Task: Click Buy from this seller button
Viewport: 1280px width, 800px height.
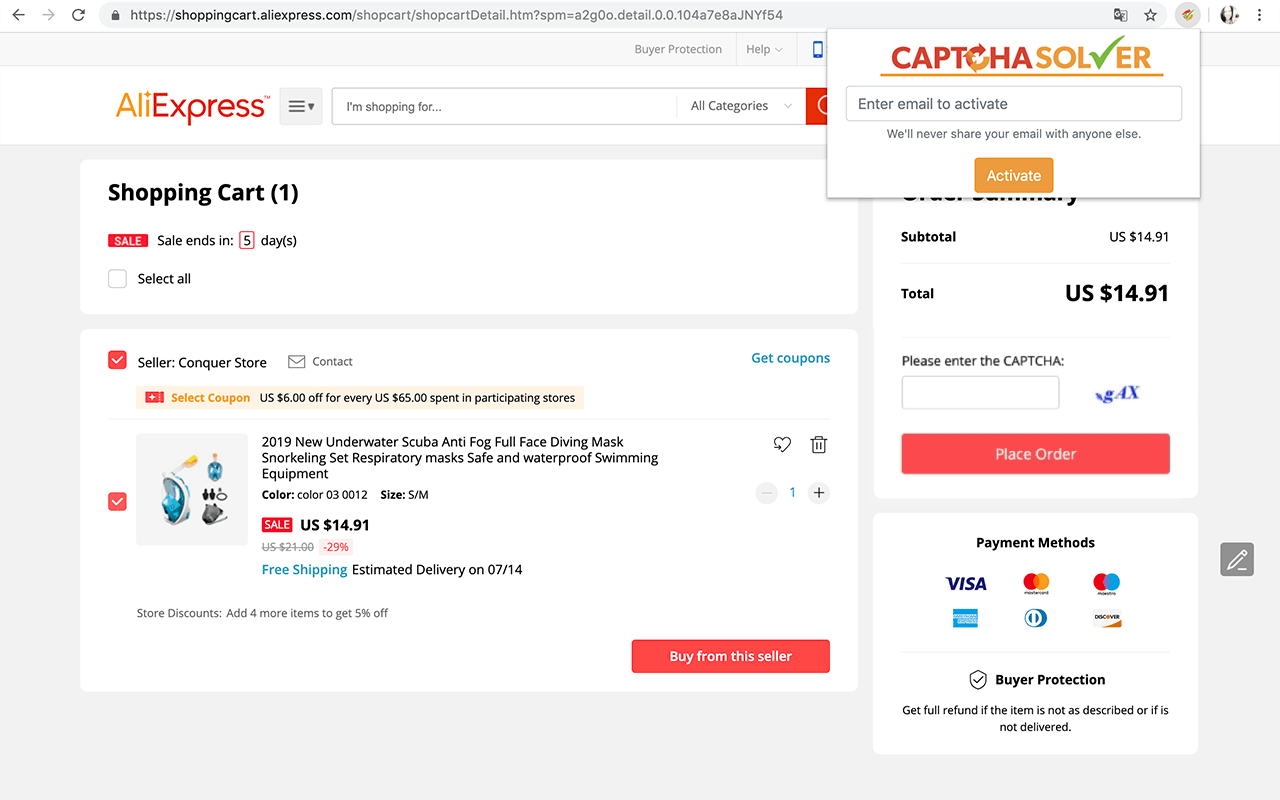Action: point(731,656)
